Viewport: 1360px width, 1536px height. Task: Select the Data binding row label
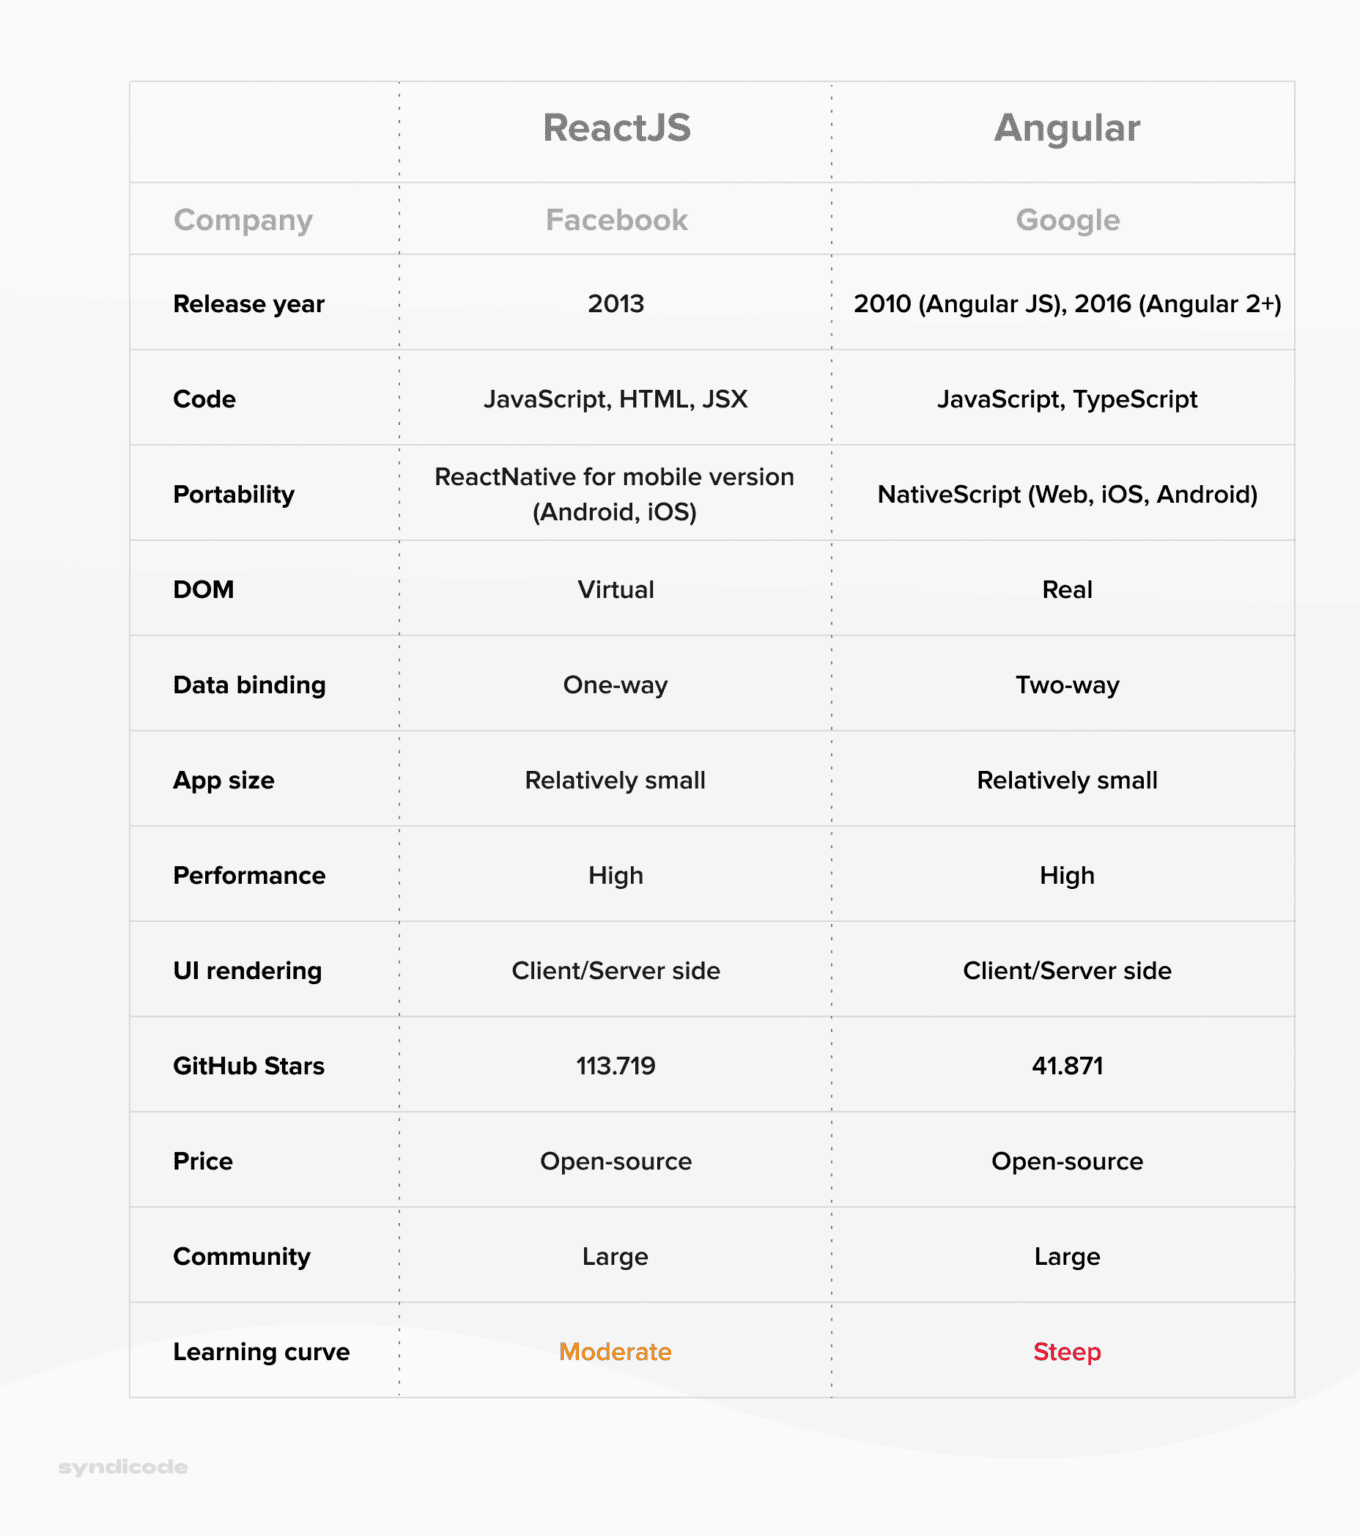click(249, 685)
